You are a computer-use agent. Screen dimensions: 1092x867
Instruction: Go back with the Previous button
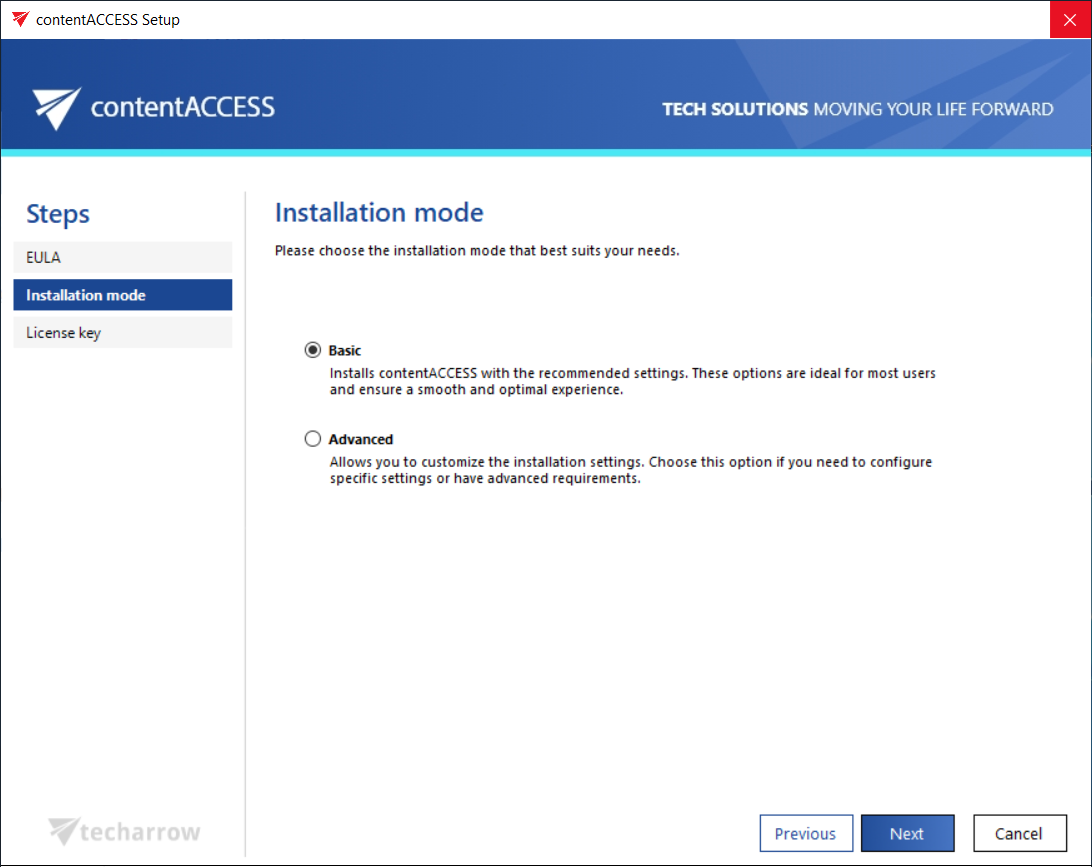805,833
